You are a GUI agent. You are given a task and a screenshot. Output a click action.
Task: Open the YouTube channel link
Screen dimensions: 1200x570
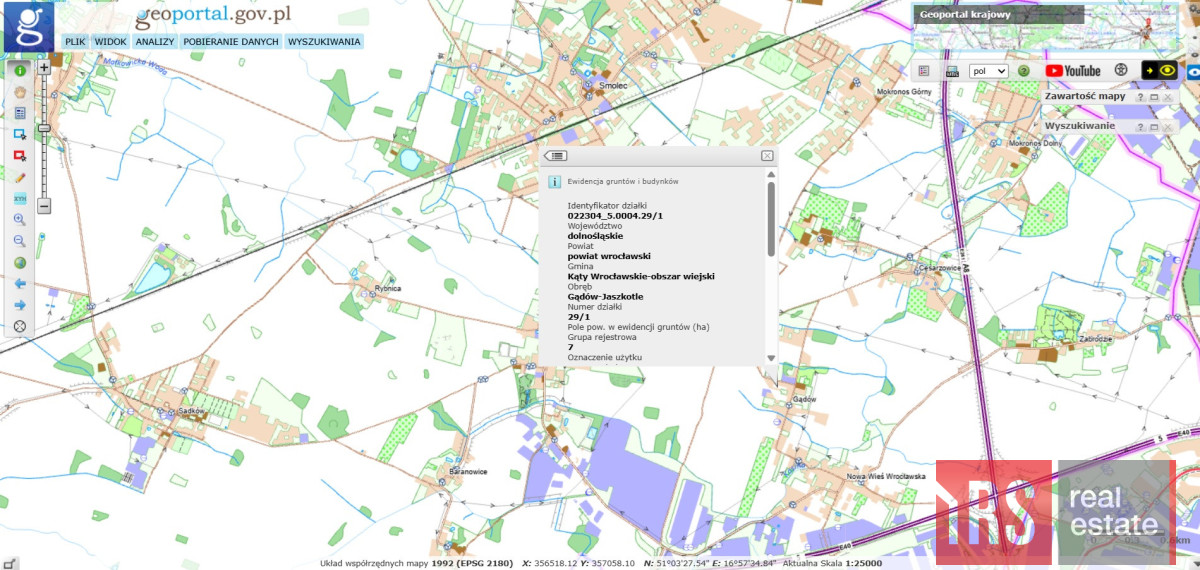coord(1072,71)
